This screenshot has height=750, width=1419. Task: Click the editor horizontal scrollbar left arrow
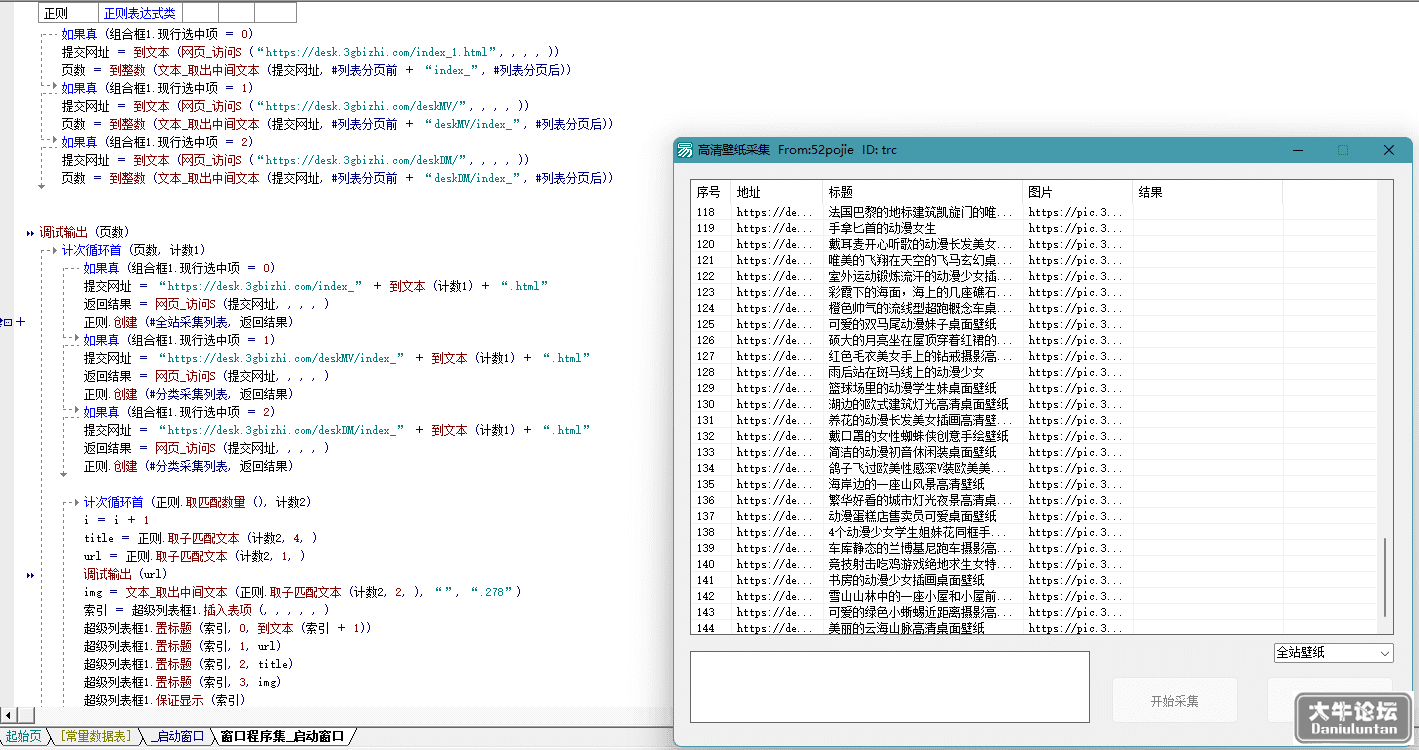pos(7,715)
